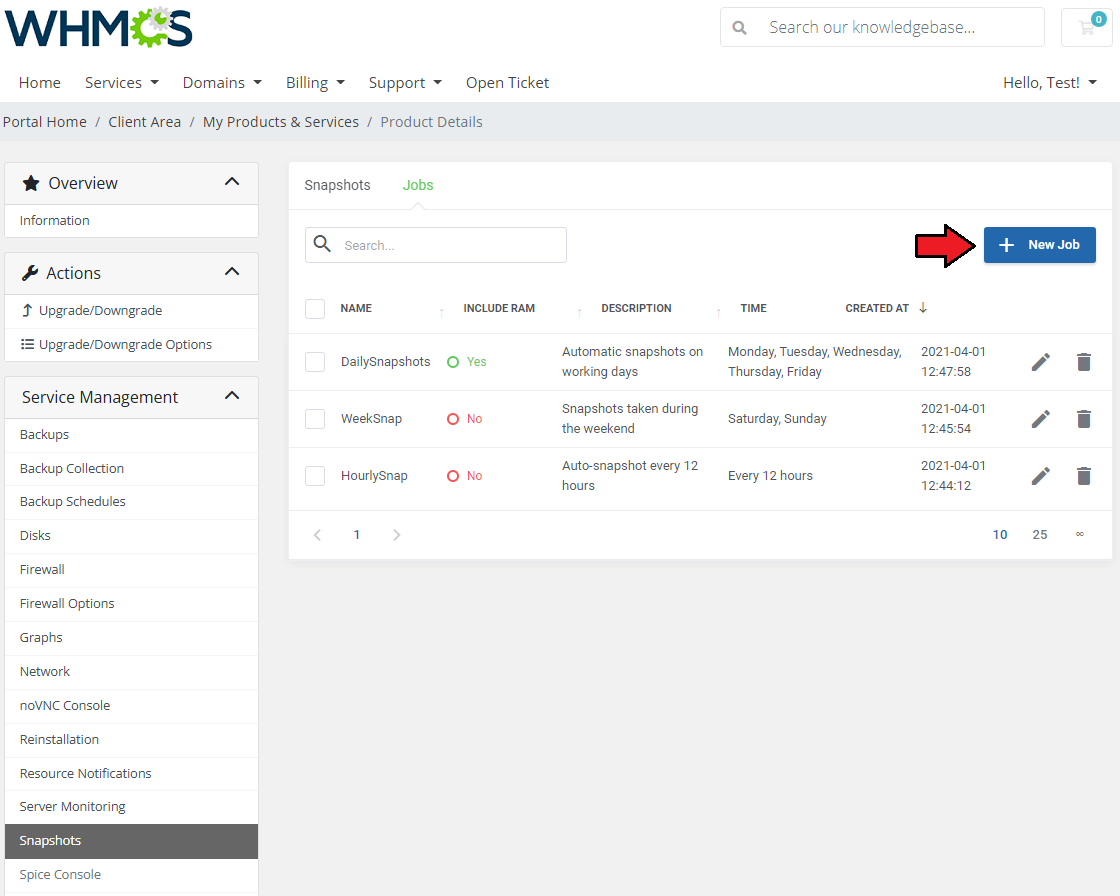Edit the HourlySnap job with the pencil icon
1120x896 pixels.
click(x=1041, y=476)
